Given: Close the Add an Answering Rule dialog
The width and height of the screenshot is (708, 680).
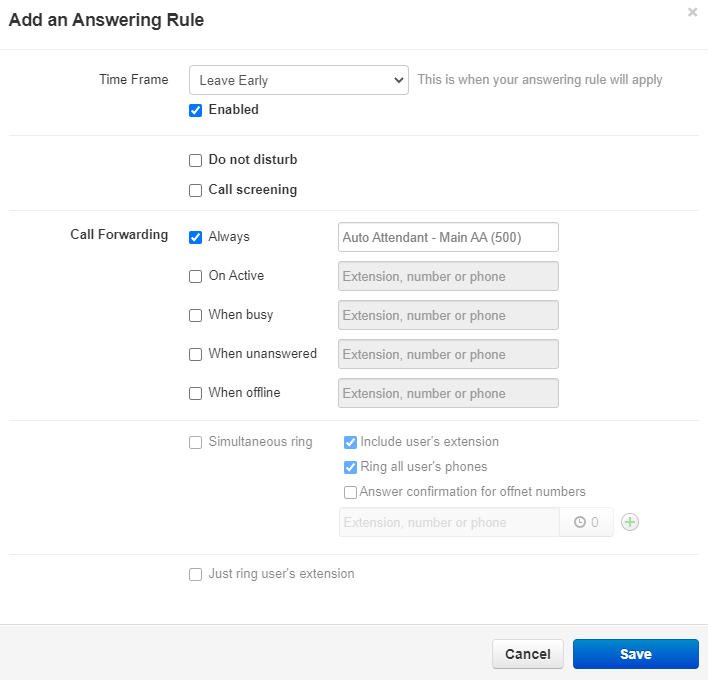Looking at the screenshot, I should click(692, 13).
